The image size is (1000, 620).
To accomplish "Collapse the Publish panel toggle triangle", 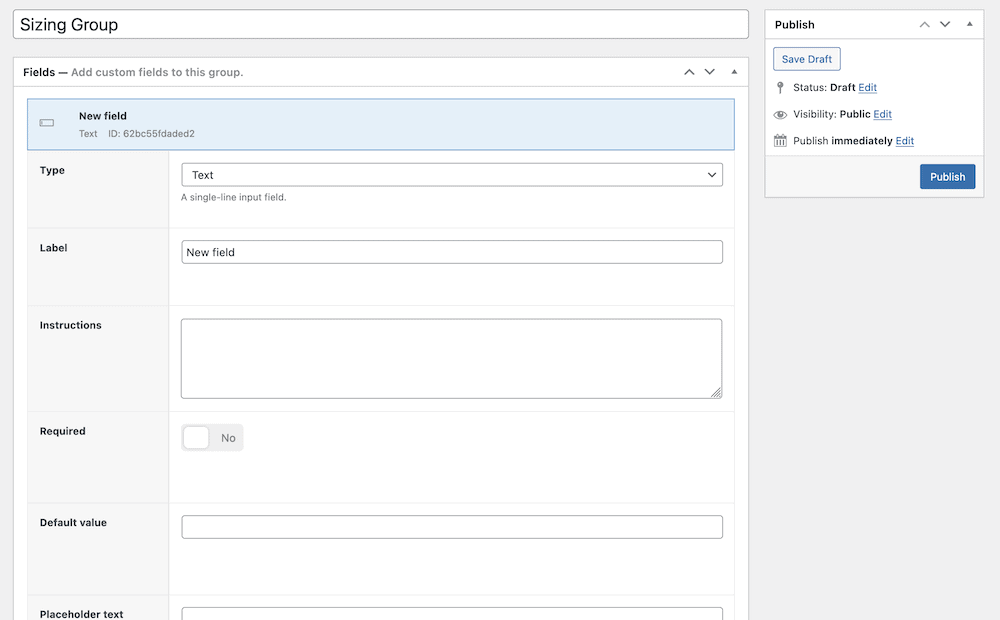I will [969, 24].
